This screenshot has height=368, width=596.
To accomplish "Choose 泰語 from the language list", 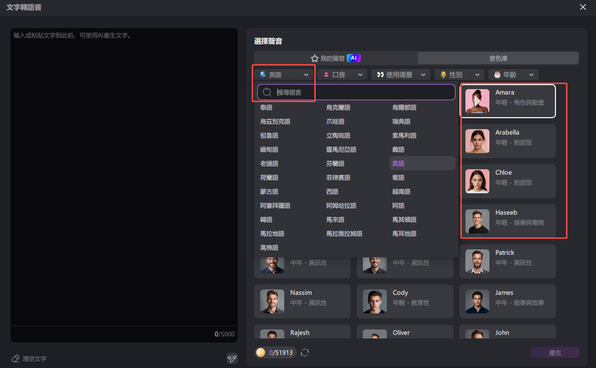I will click(x=266, y=108).
